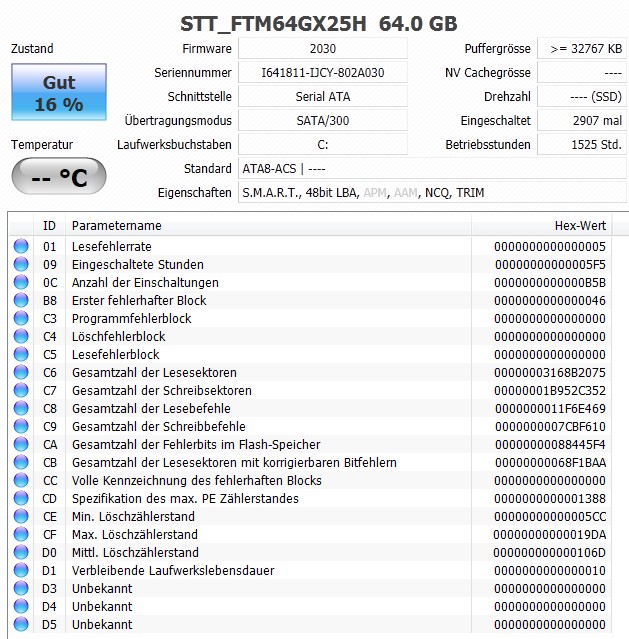Click the status orb for Lesefehlerblock

(21, 354)
